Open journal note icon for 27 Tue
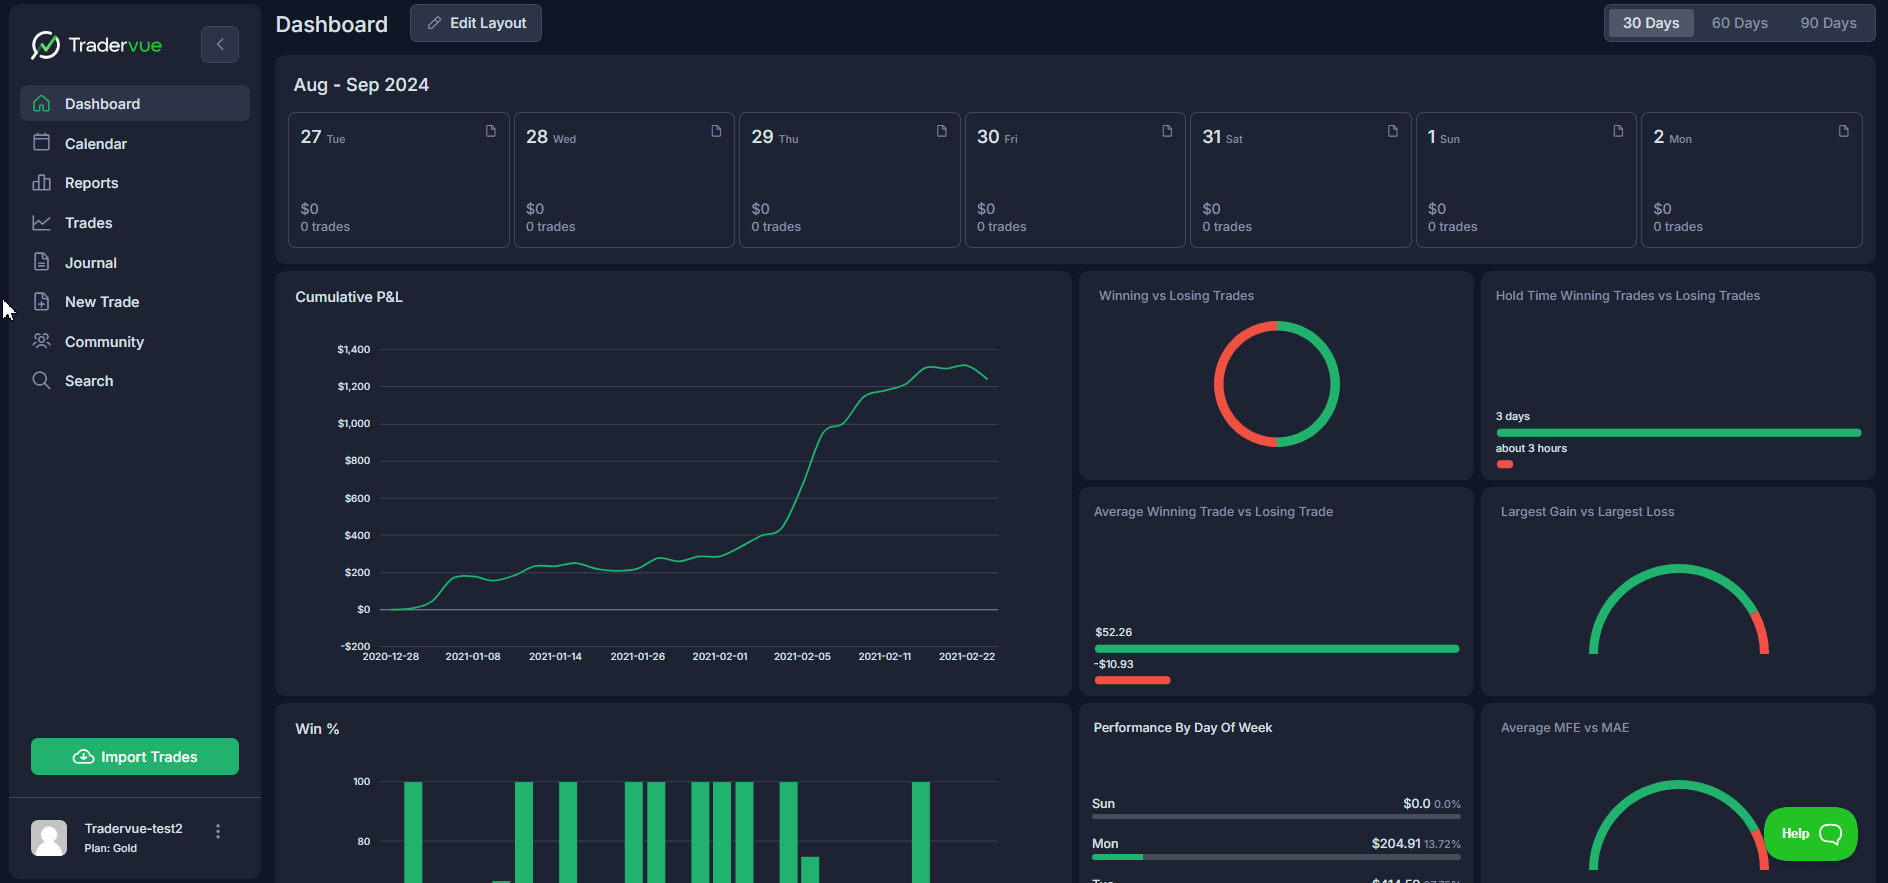Image resolution: width=1888 pixels, height=883 pixels. (491, 131)
